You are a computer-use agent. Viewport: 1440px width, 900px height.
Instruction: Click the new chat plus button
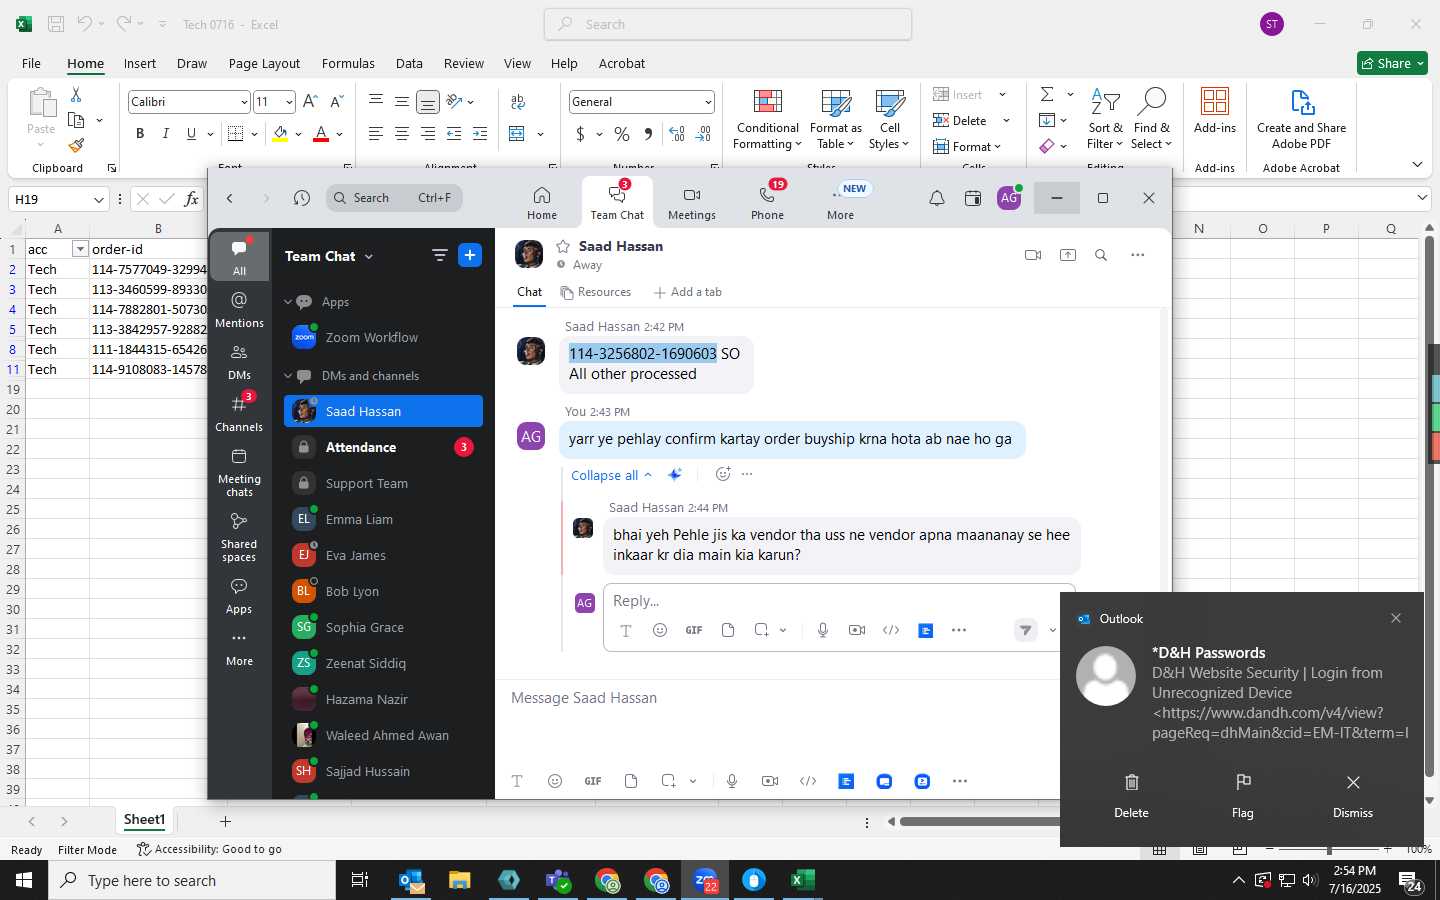pyautogui.click(x=470, y=255)
